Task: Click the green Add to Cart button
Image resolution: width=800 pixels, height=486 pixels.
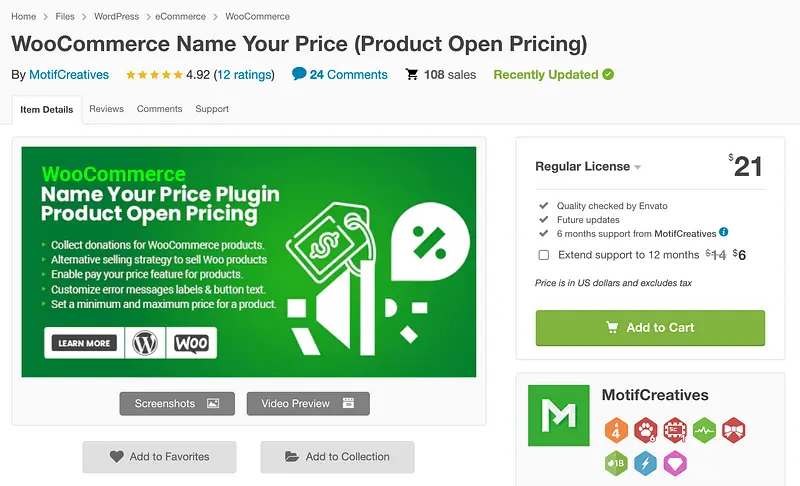Action: [x=650, y=328]
